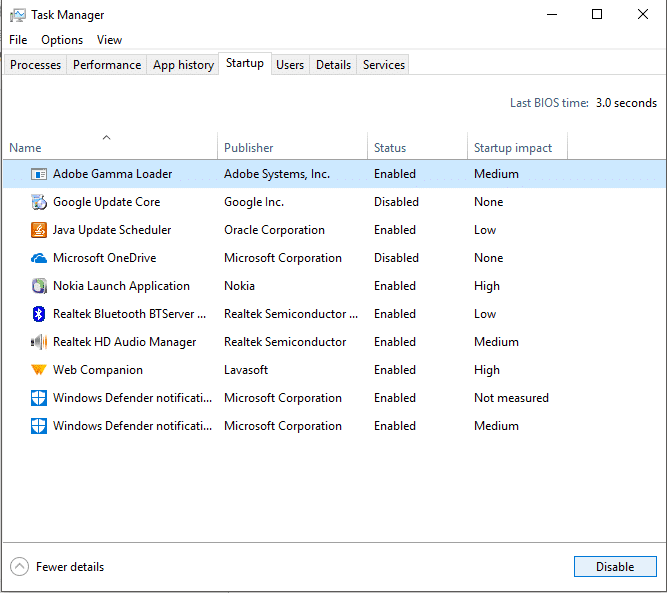Click the Not measured impact value
Viewport: 667px width, 593px height.
tap(511, 398)
